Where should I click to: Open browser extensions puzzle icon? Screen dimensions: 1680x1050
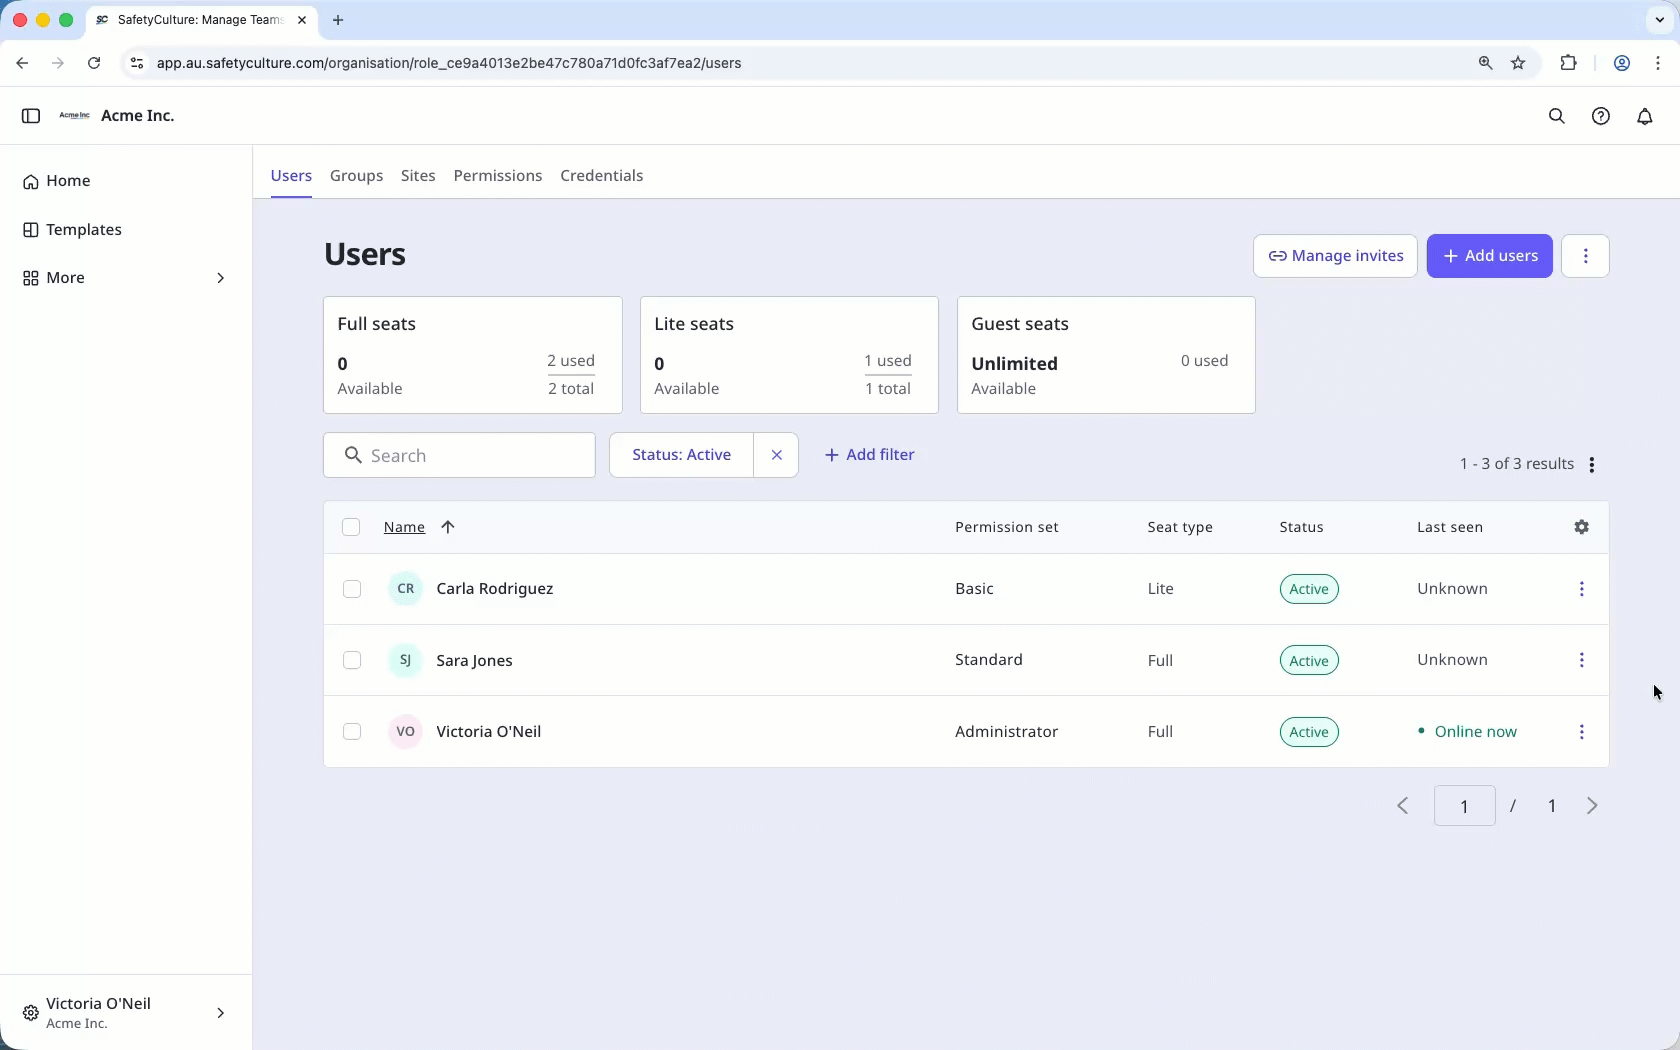click(1568, 63)
